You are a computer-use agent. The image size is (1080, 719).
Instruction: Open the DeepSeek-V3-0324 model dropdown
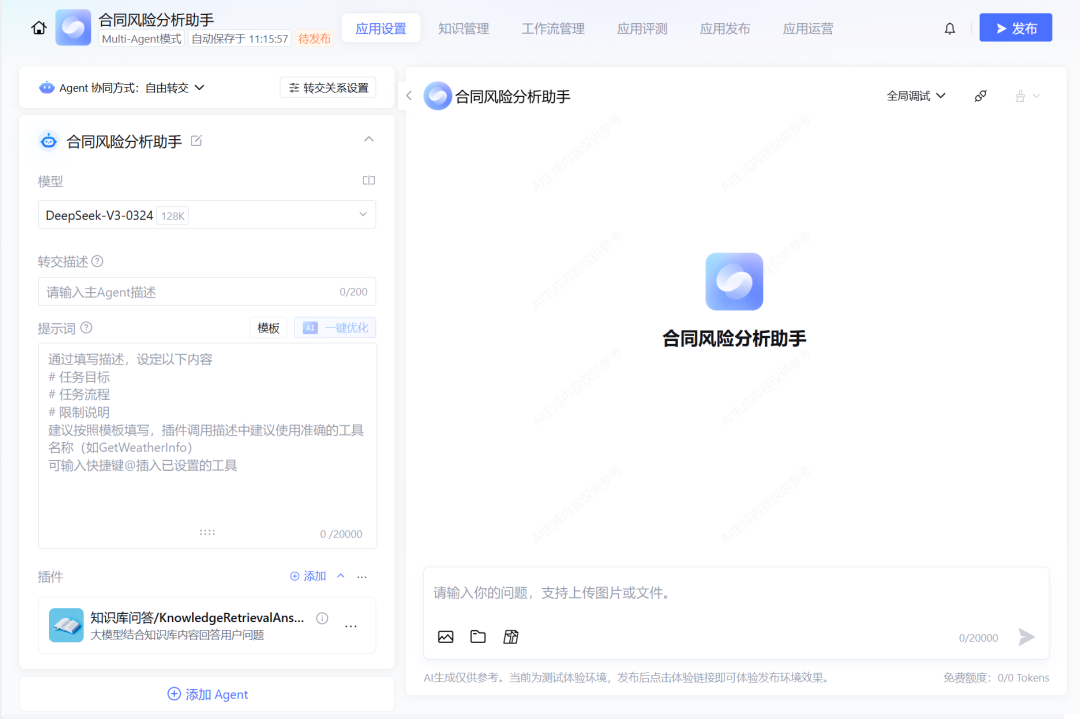click(207, 215)
